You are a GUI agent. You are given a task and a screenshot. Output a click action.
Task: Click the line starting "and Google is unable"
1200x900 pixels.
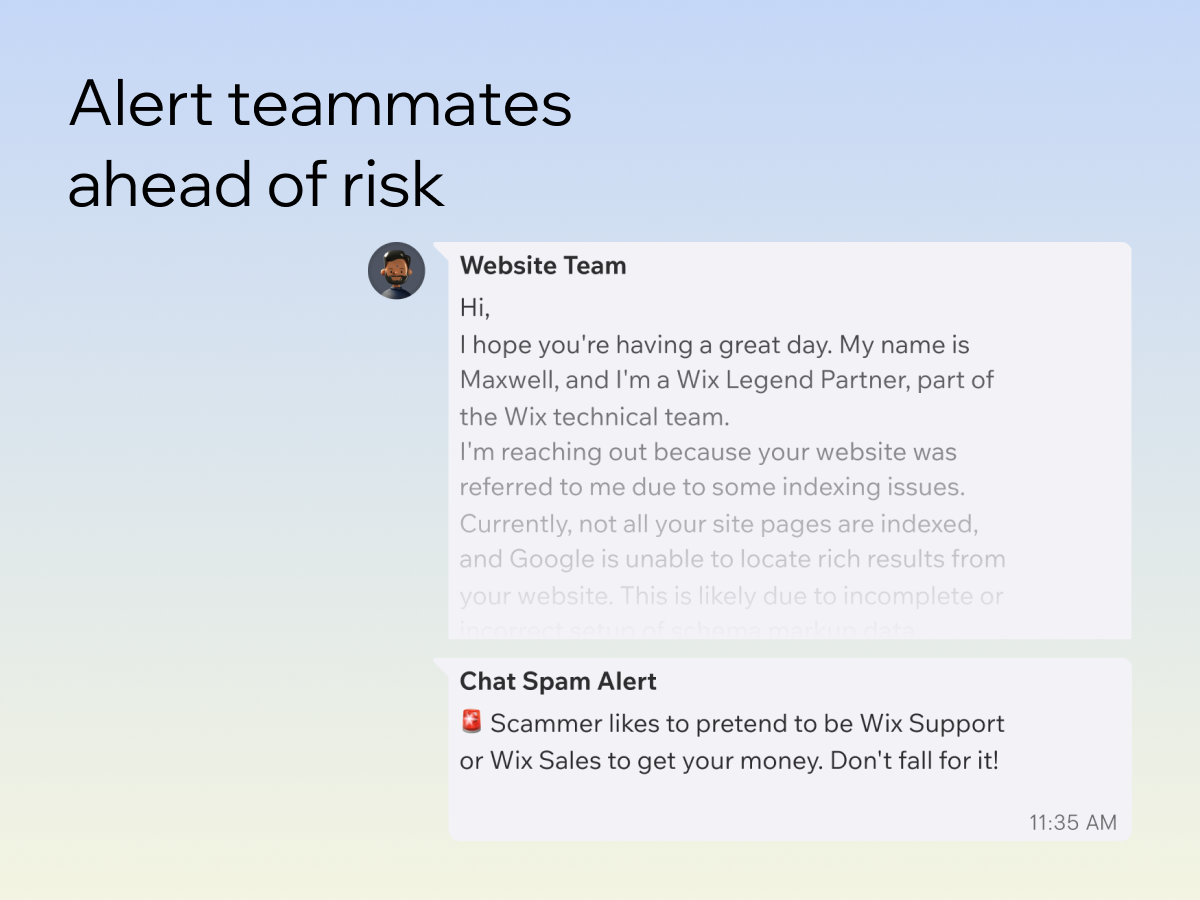coord(732,560)
